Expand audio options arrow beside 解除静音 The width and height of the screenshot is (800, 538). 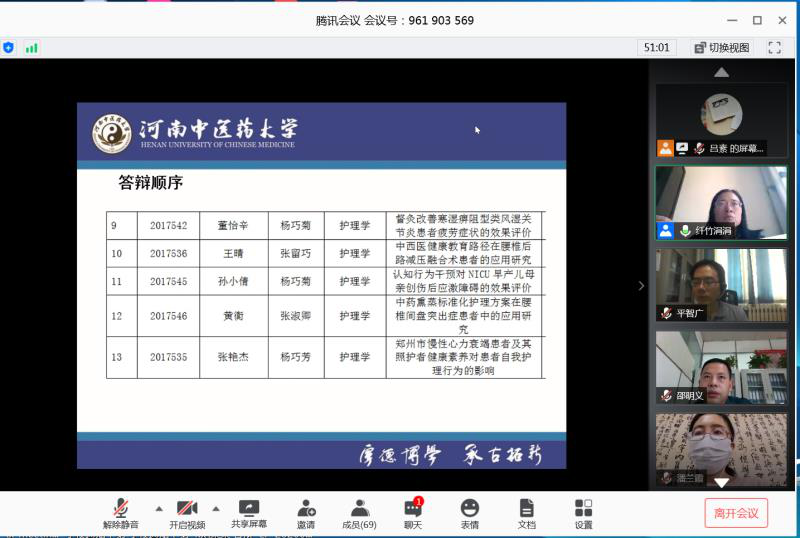tap(158, 508)
